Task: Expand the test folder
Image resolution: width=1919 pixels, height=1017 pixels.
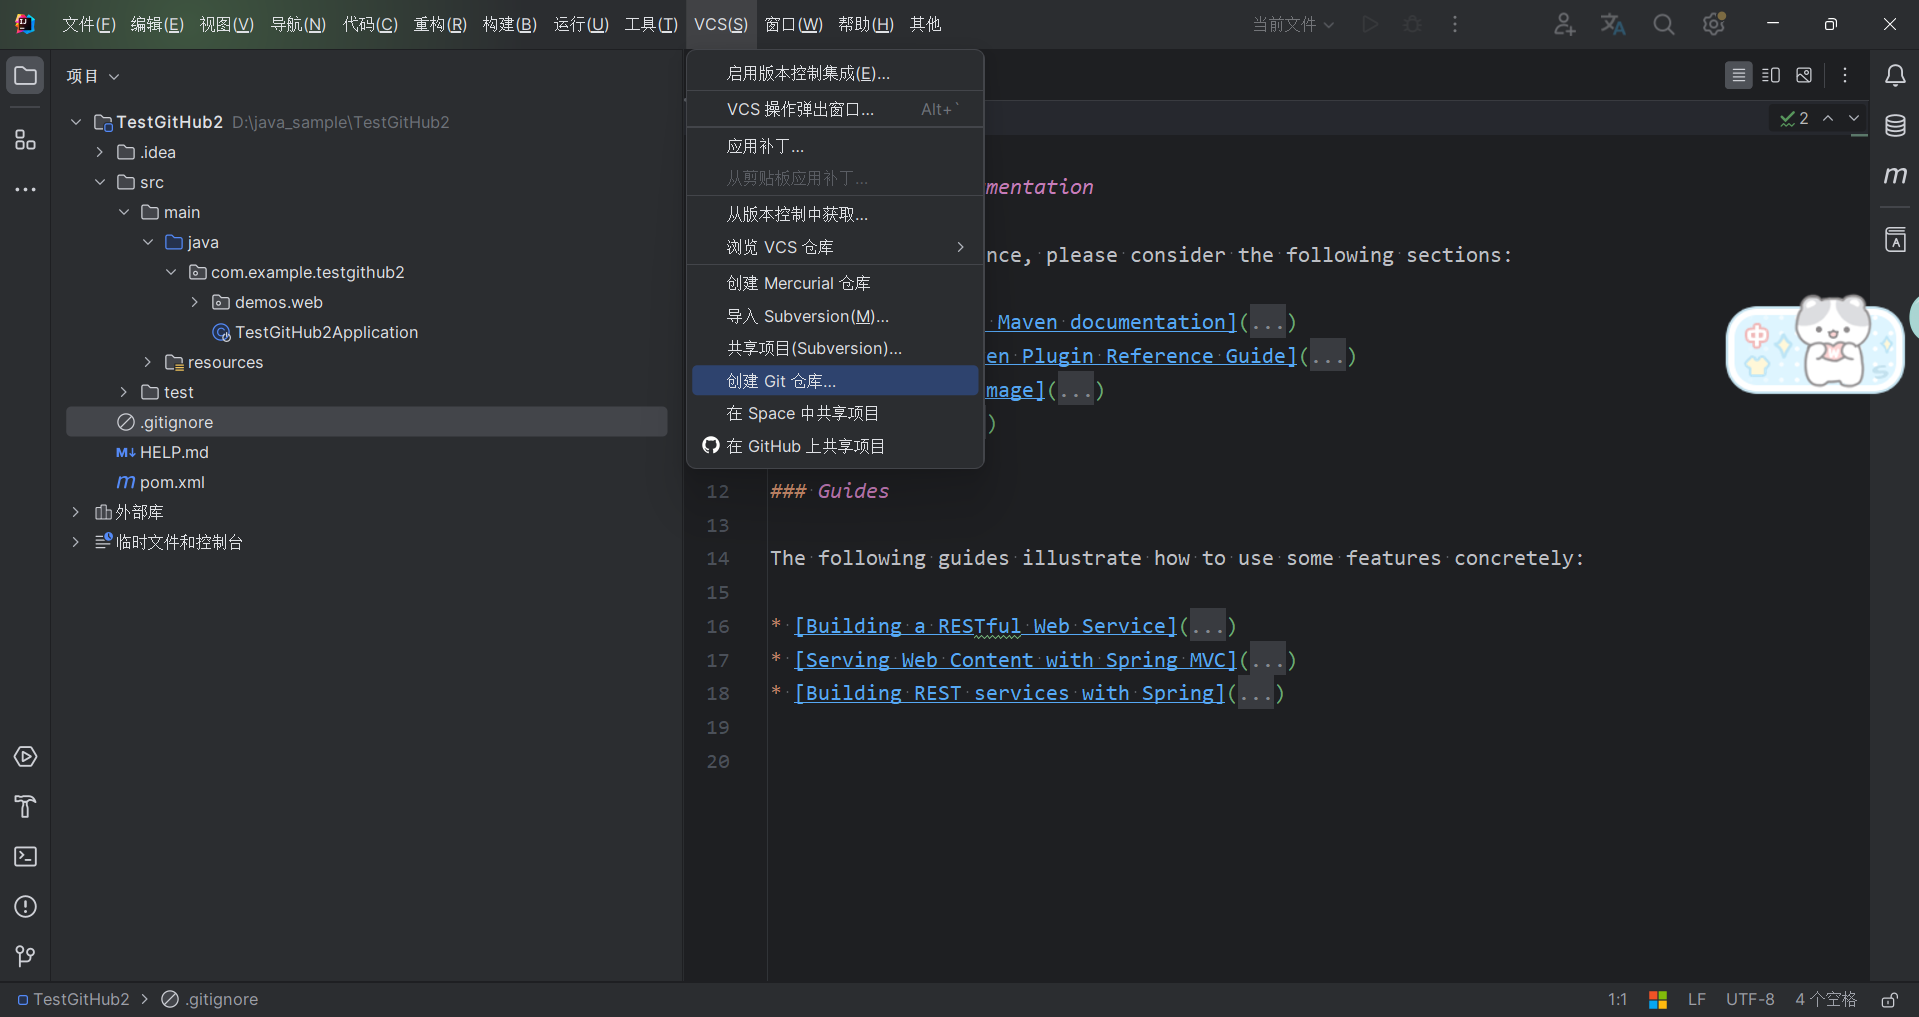Action: coord(124,392)
